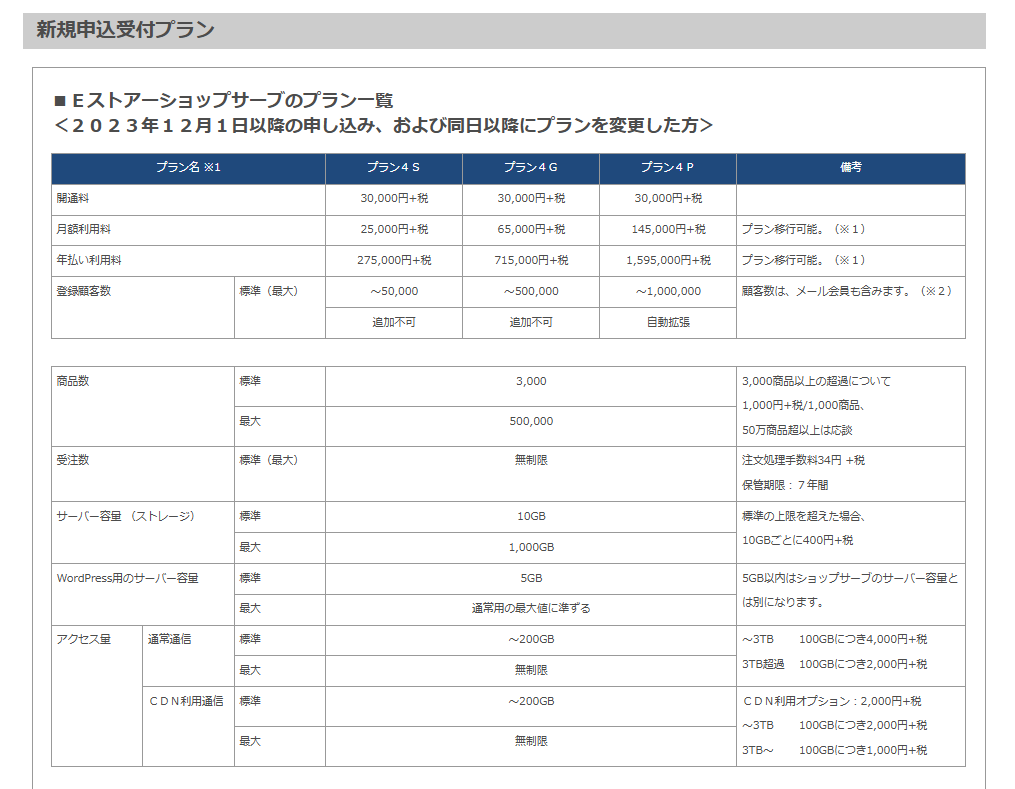Screen dimensions: 1015x789
Task: Select the 年払い利用料 row label
Action: 89,260
